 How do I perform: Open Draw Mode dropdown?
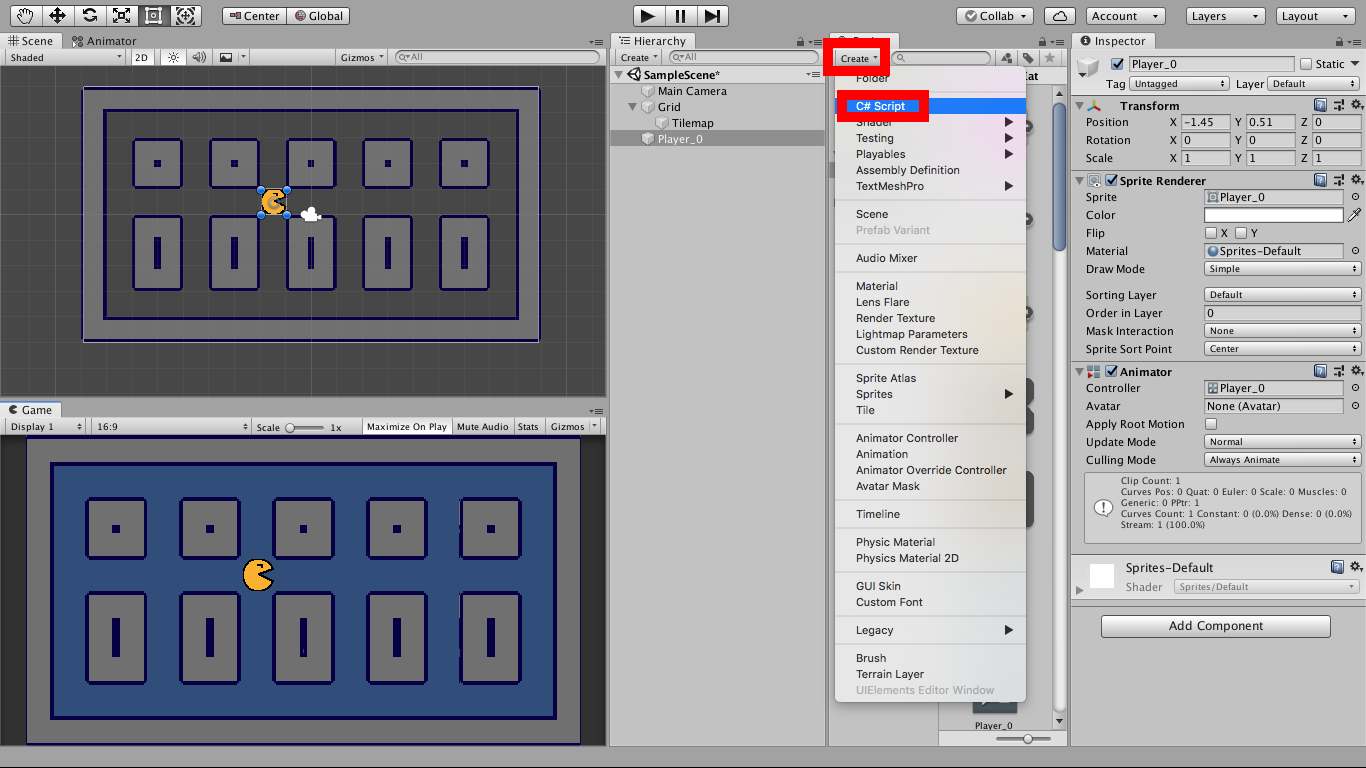coord(1283,269)
